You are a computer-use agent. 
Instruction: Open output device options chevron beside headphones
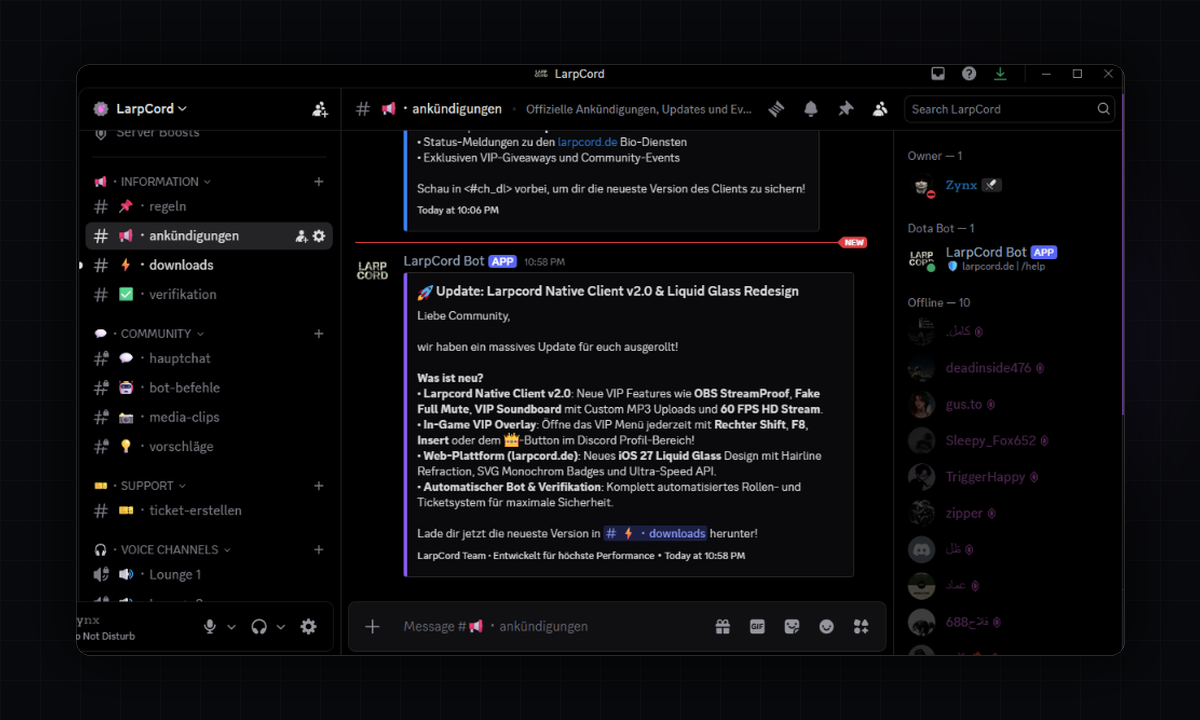[281, 627]
